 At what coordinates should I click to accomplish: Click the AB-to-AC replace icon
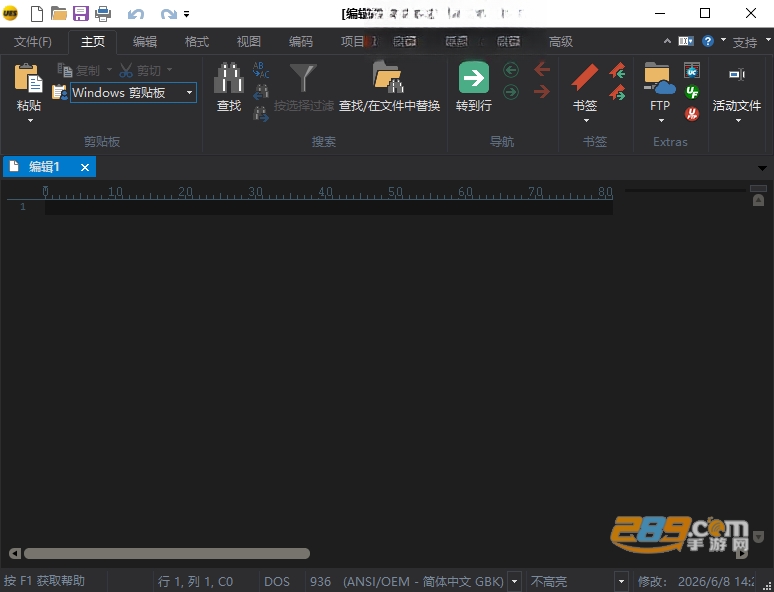261,70
